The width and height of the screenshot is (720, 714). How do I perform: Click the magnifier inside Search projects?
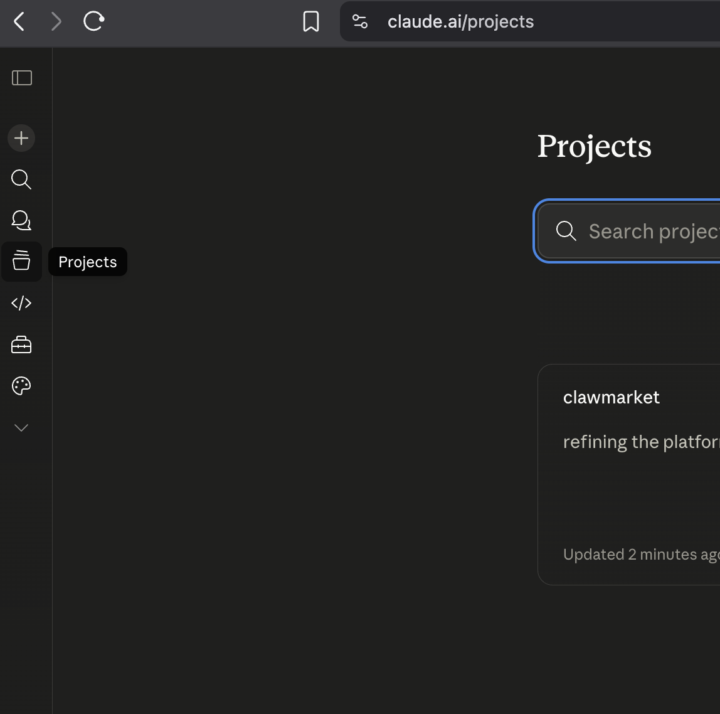(566, 231)
